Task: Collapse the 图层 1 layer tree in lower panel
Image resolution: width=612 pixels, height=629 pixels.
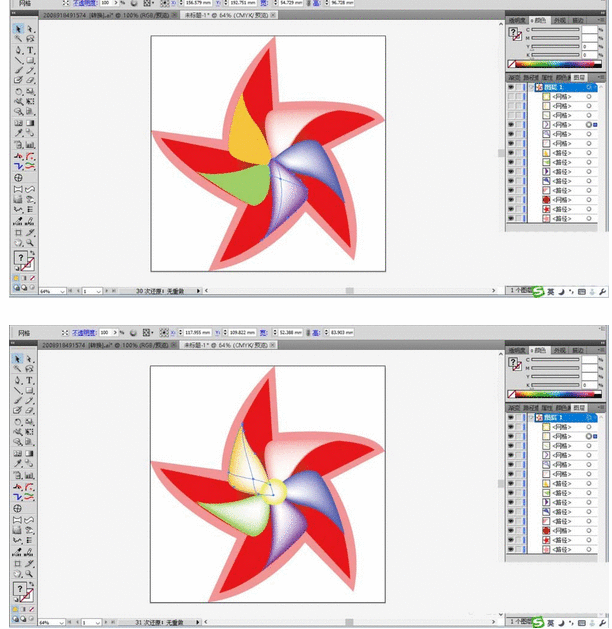Action: (x=530, y=417)
